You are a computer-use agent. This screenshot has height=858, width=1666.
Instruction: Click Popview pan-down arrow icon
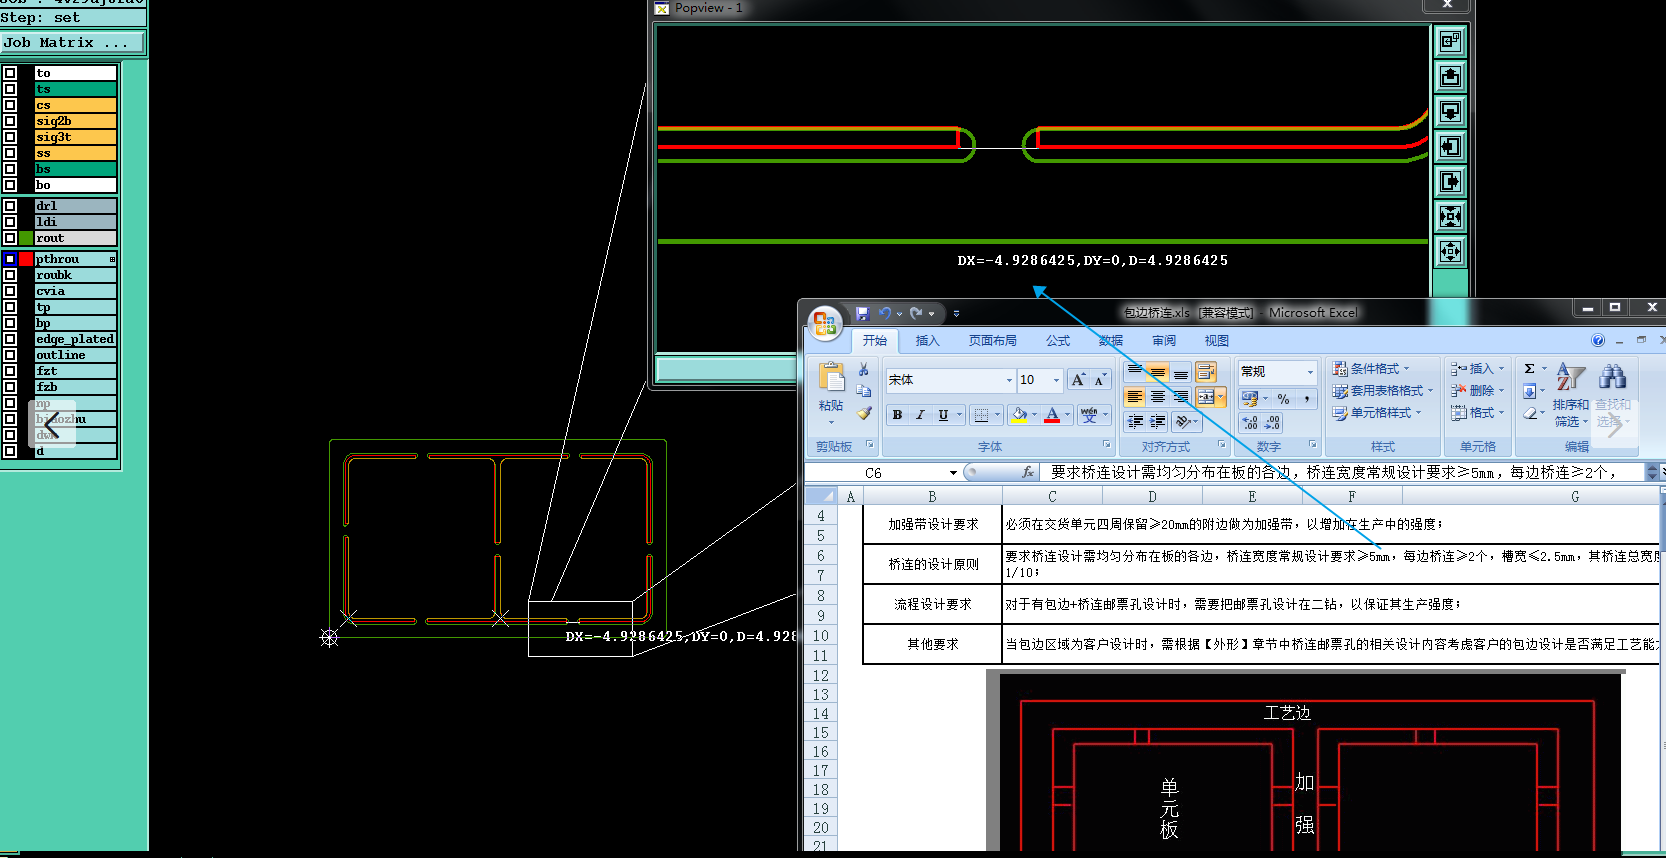[x=1450, y=111]
